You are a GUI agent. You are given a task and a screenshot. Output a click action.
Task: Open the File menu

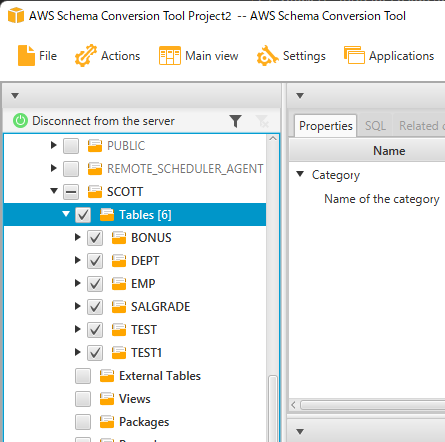click(37, 56)
